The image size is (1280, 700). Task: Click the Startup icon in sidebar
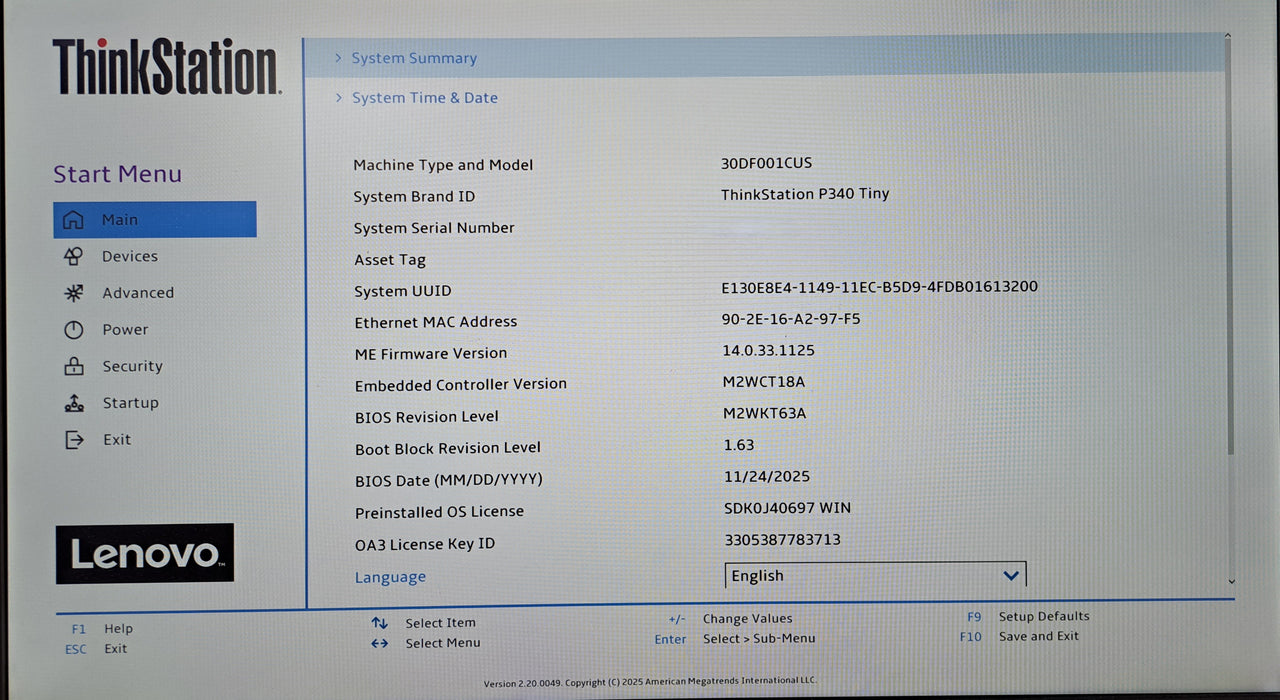click(74, 403)
